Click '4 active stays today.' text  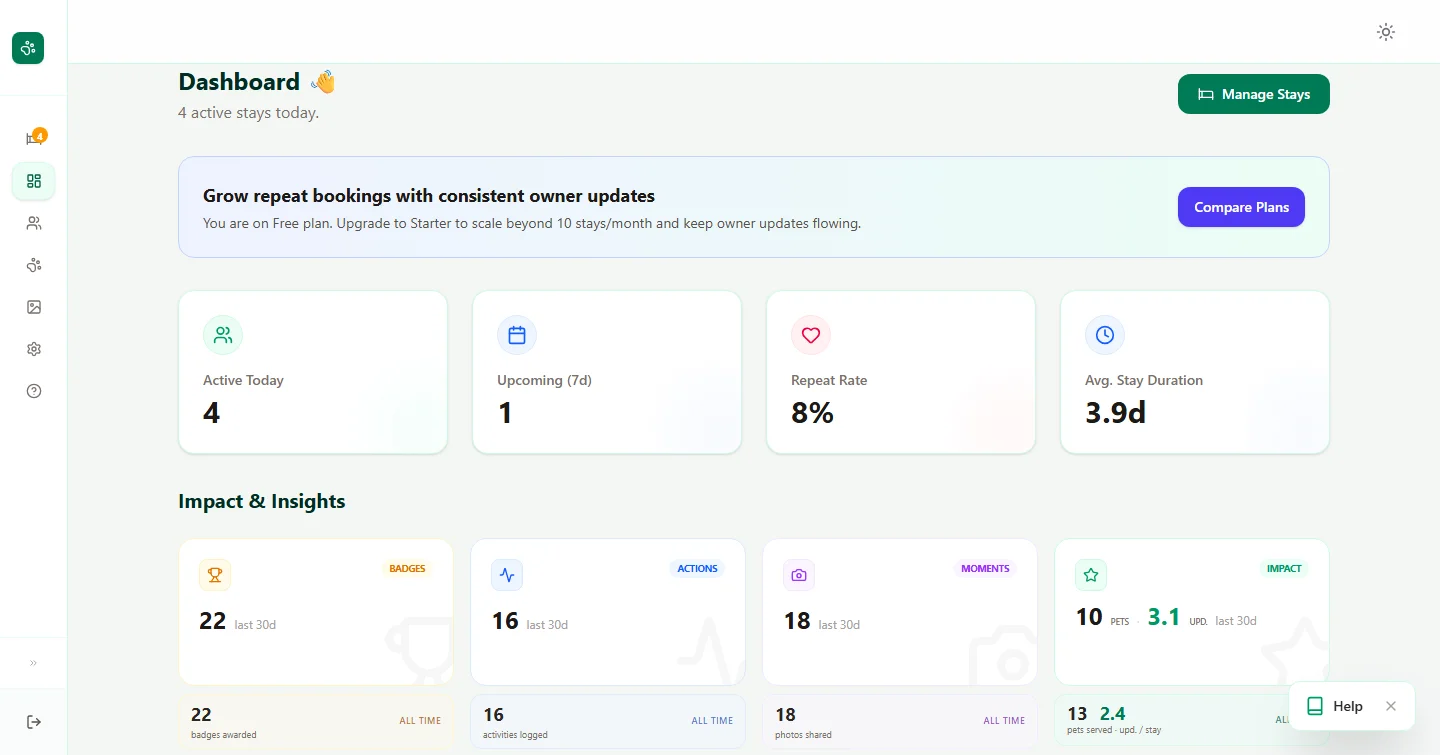click(248, 113)
